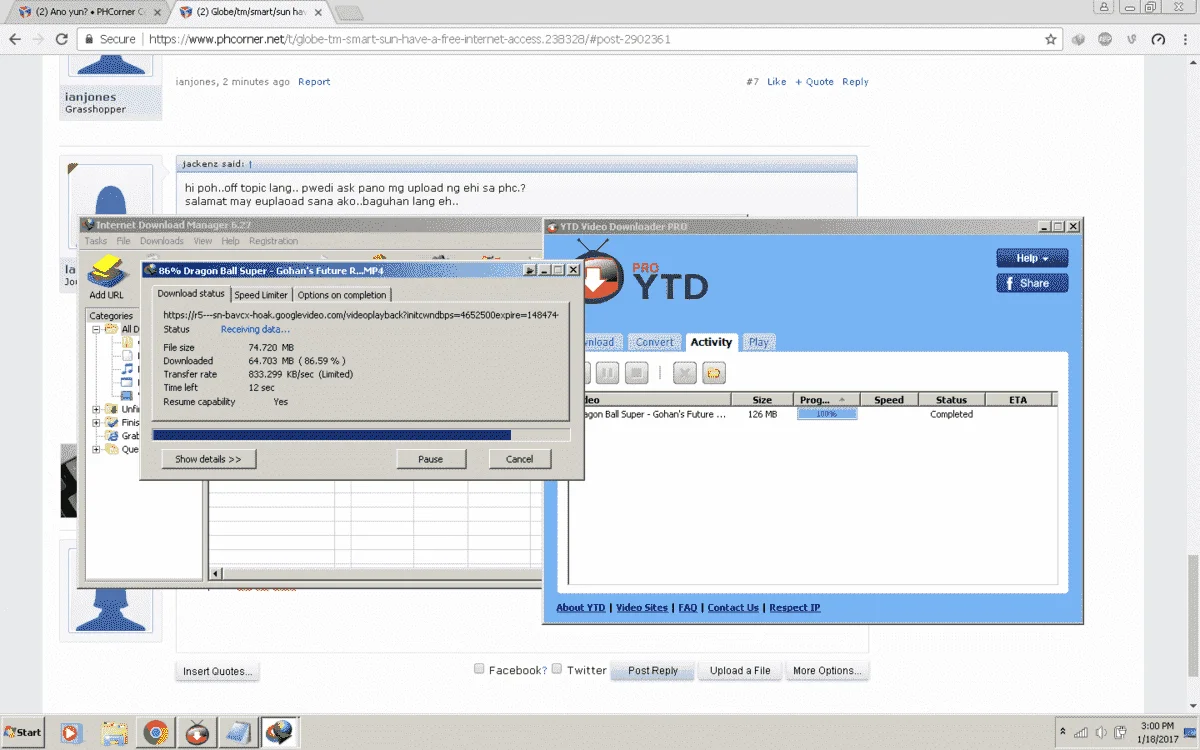The width and height of the screenshot is (1200, 750).
Task: Cancel the IDM download
Action: click(520, 459)
